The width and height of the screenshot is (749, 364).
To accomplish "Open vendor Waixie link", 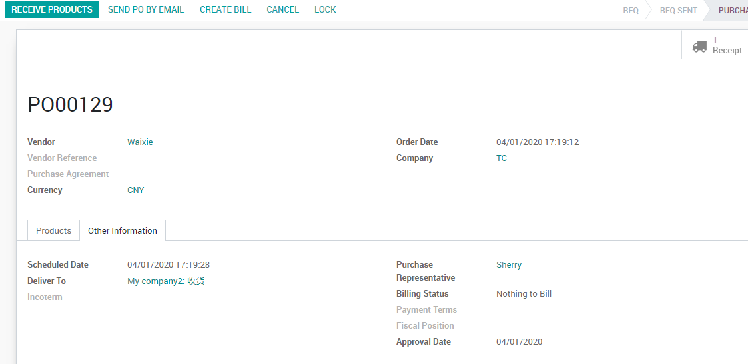I will click(140, 142).
